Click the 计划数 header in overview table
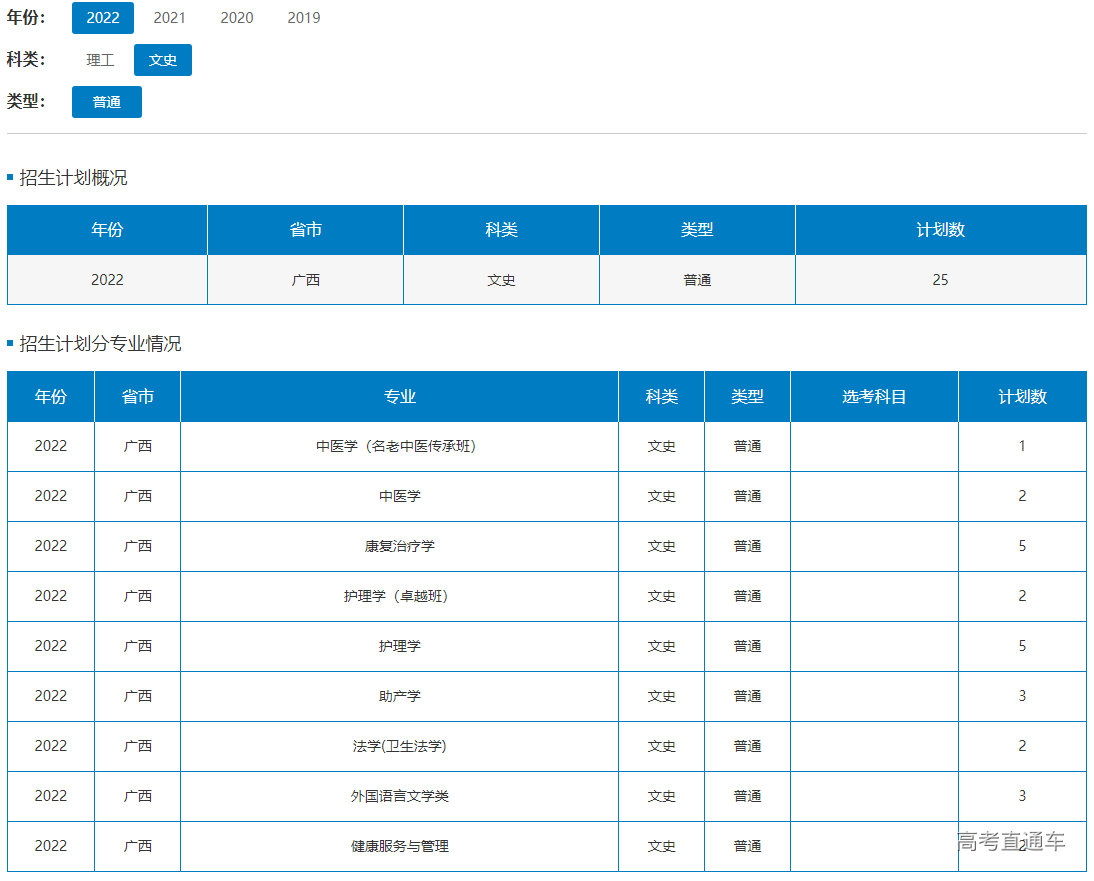 (940, 230)
